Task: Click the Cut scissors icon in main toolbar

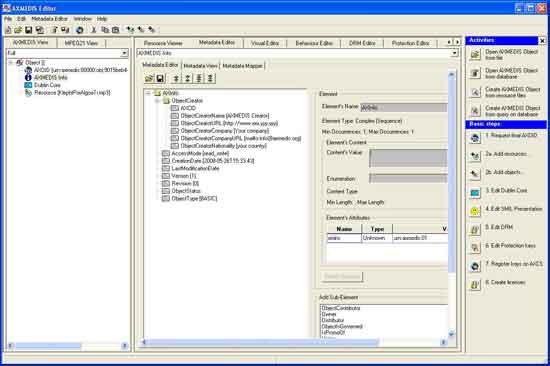Action: click(x=94, y=30)
